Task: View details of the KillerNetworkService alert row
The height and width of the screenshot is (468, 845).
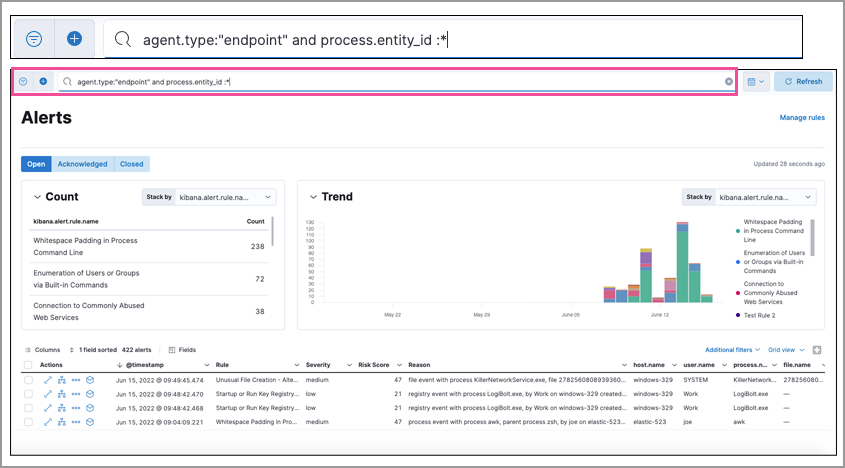Action: click(47, 380)
